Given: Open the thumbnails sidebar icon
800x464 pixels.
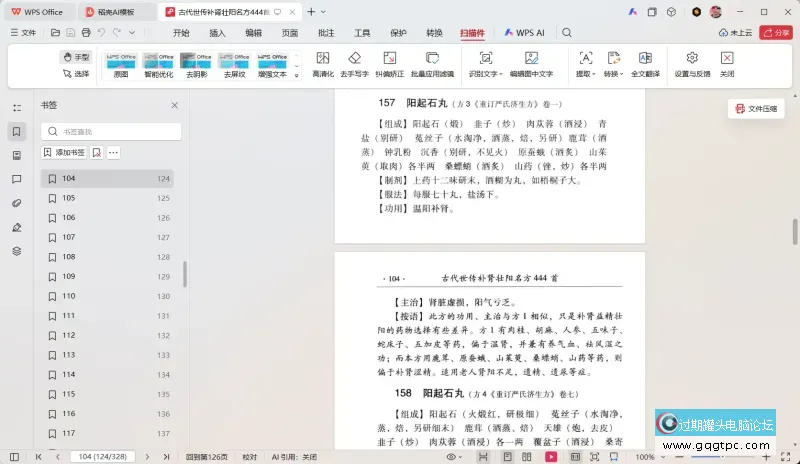Looking at the screenshot, I should 17,155.
